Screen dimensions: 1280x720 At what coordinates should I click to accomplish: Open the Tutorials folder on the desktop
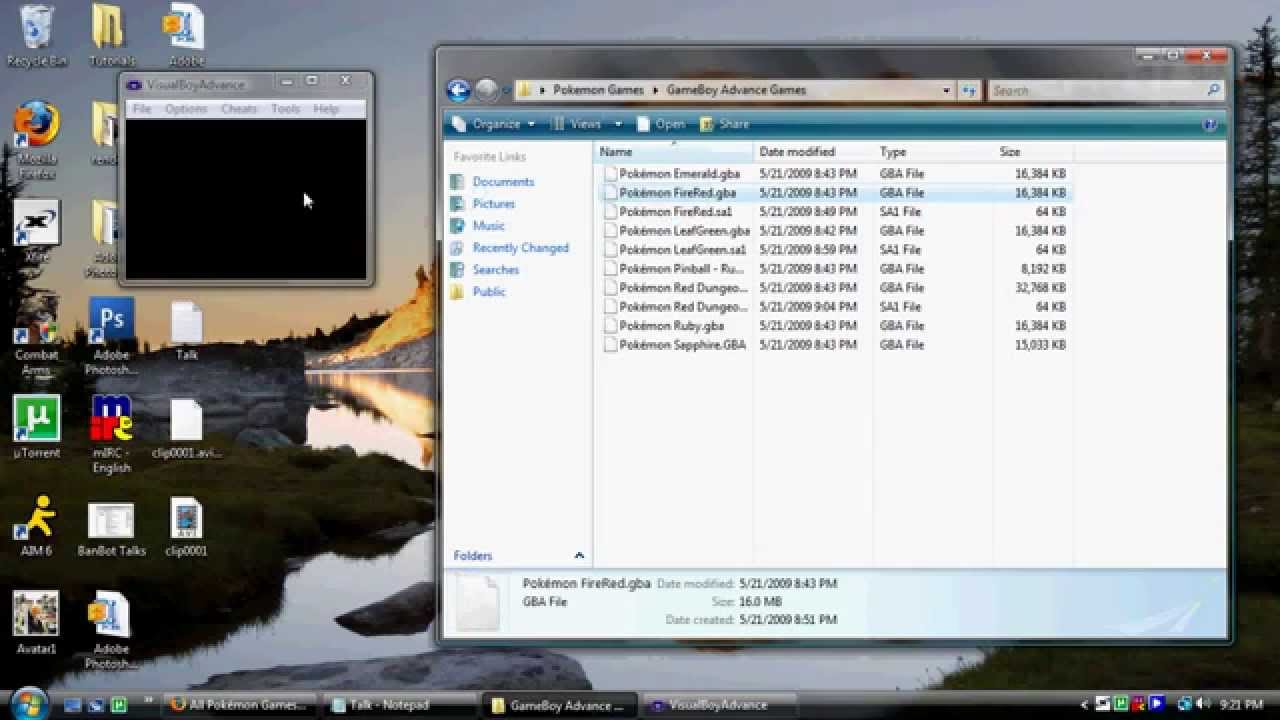pos(111,36)
